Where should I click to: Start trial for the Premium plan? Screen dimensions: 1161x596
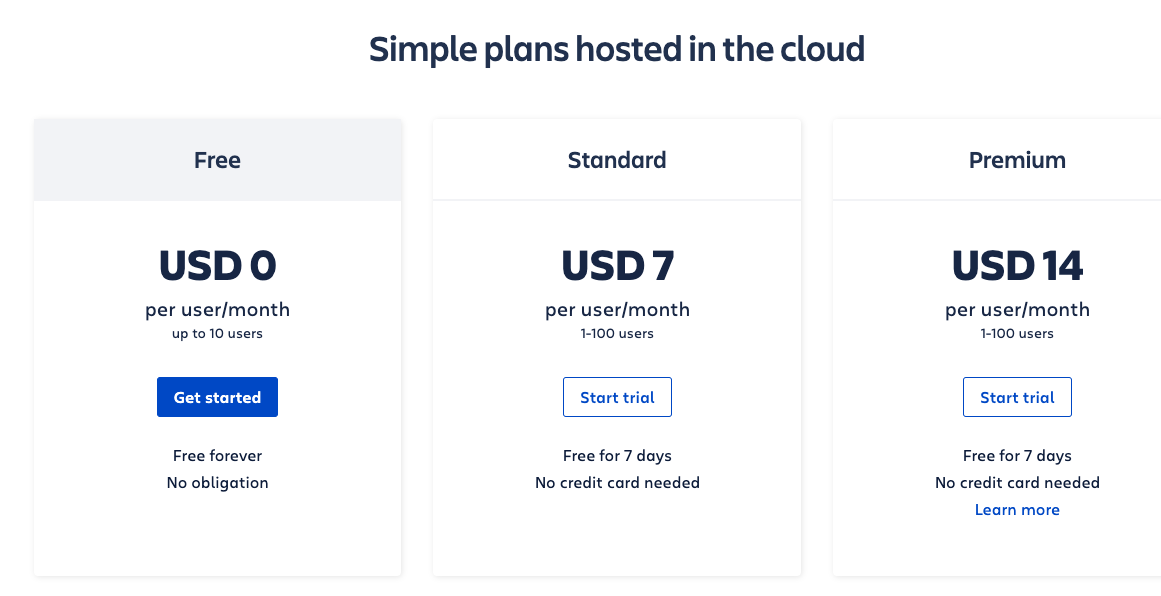point(1017,397)
